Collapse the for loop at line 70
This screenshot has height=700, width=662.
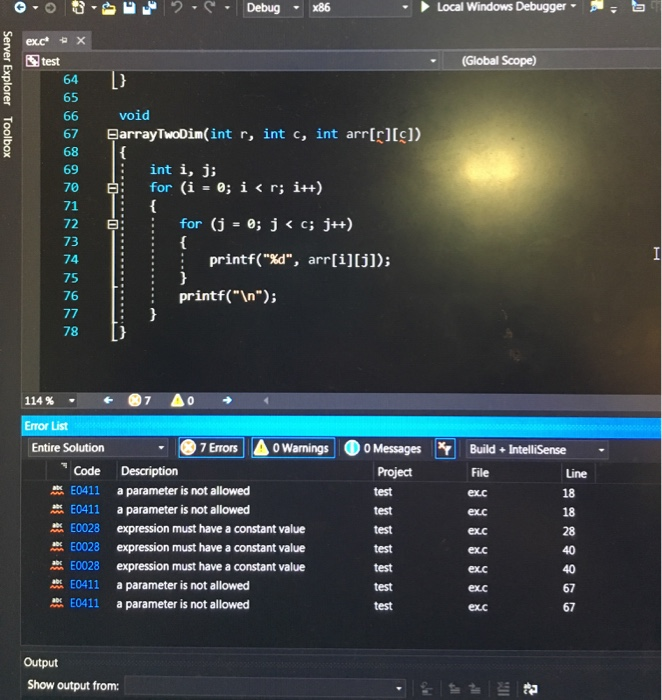pos(112,188)
